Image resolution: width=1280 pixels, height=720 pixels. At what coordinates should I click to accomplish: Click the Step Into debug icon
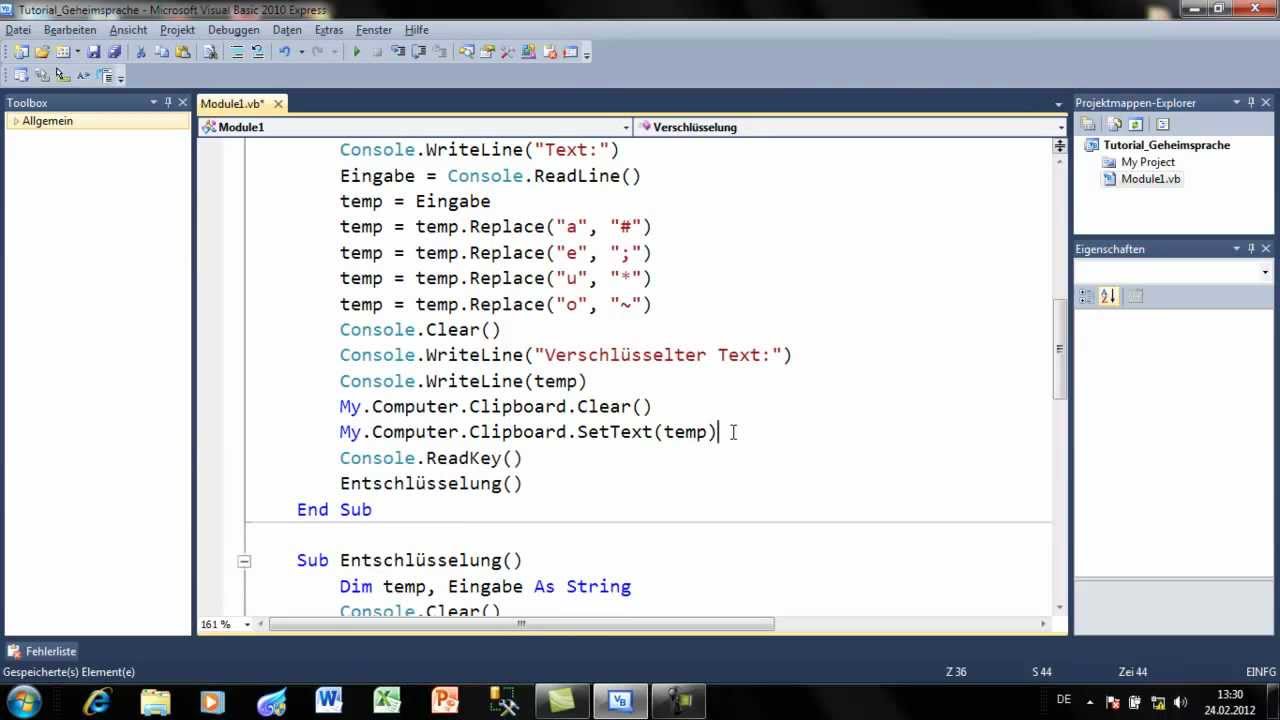(x=398, y=52)
